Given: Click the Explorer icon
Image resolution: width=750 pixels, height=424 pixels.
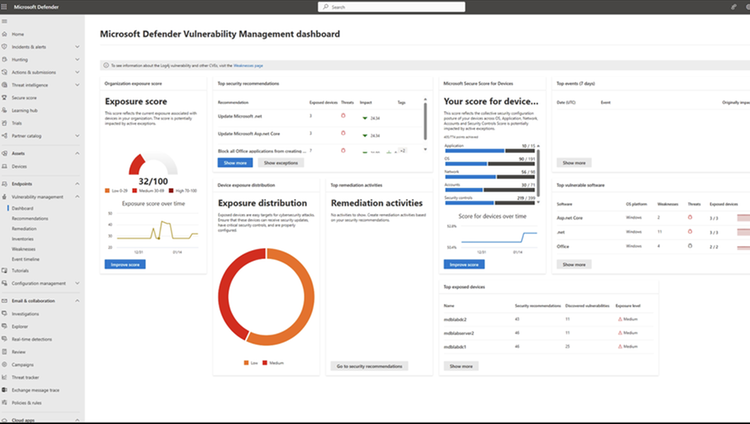Looking at the screenshot, I should pyautogui.click(x=4, y=326).
